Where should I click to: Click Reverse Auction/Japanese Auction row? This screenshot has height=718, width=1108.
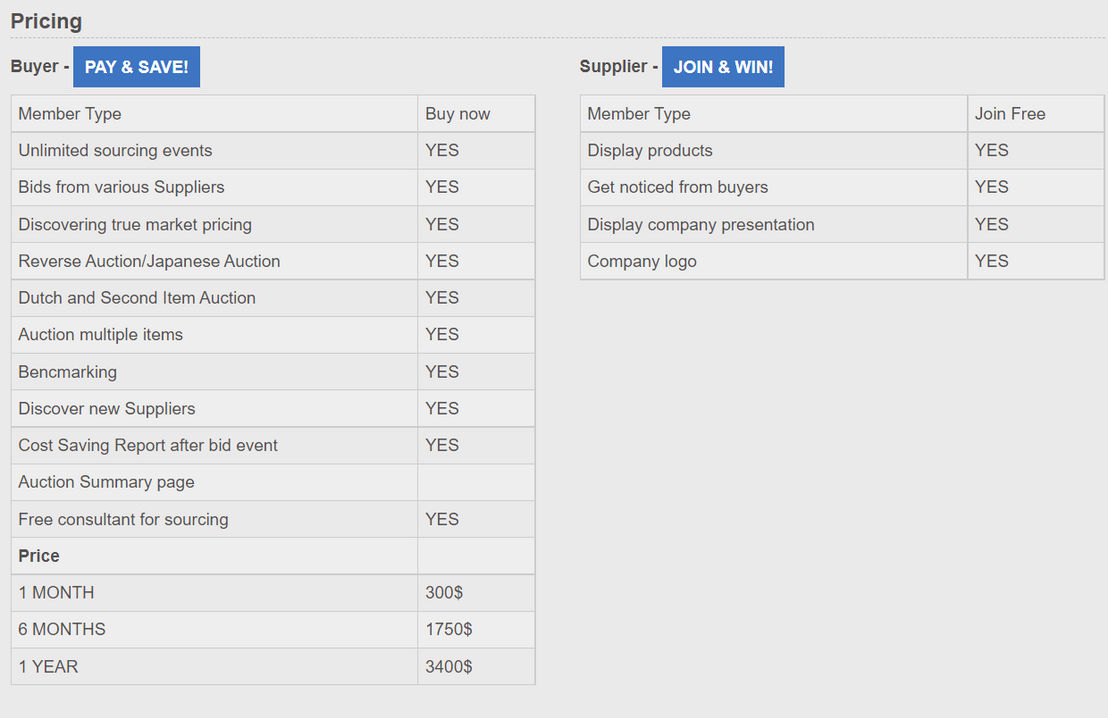273,261
